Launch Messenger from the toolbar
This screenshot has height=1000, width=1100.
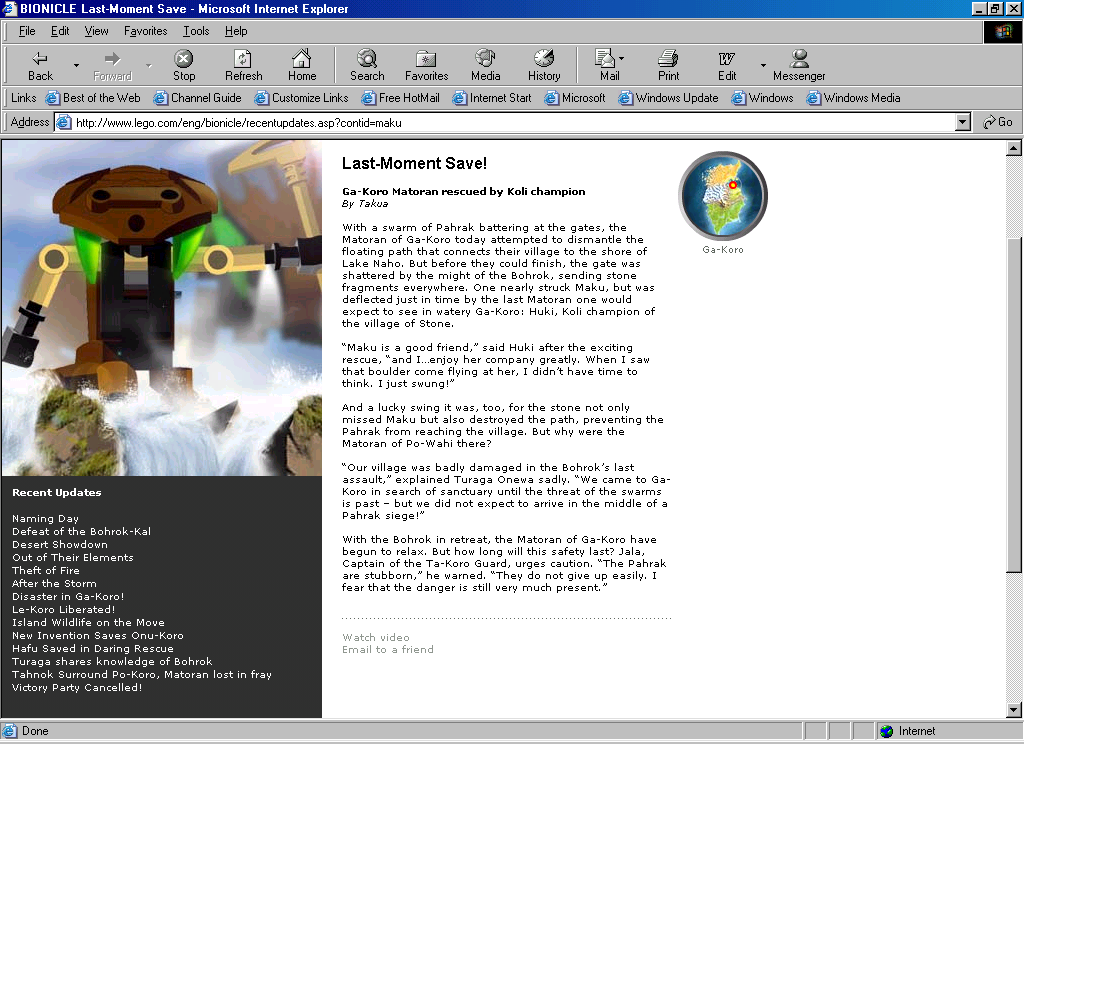pos(799,66)
